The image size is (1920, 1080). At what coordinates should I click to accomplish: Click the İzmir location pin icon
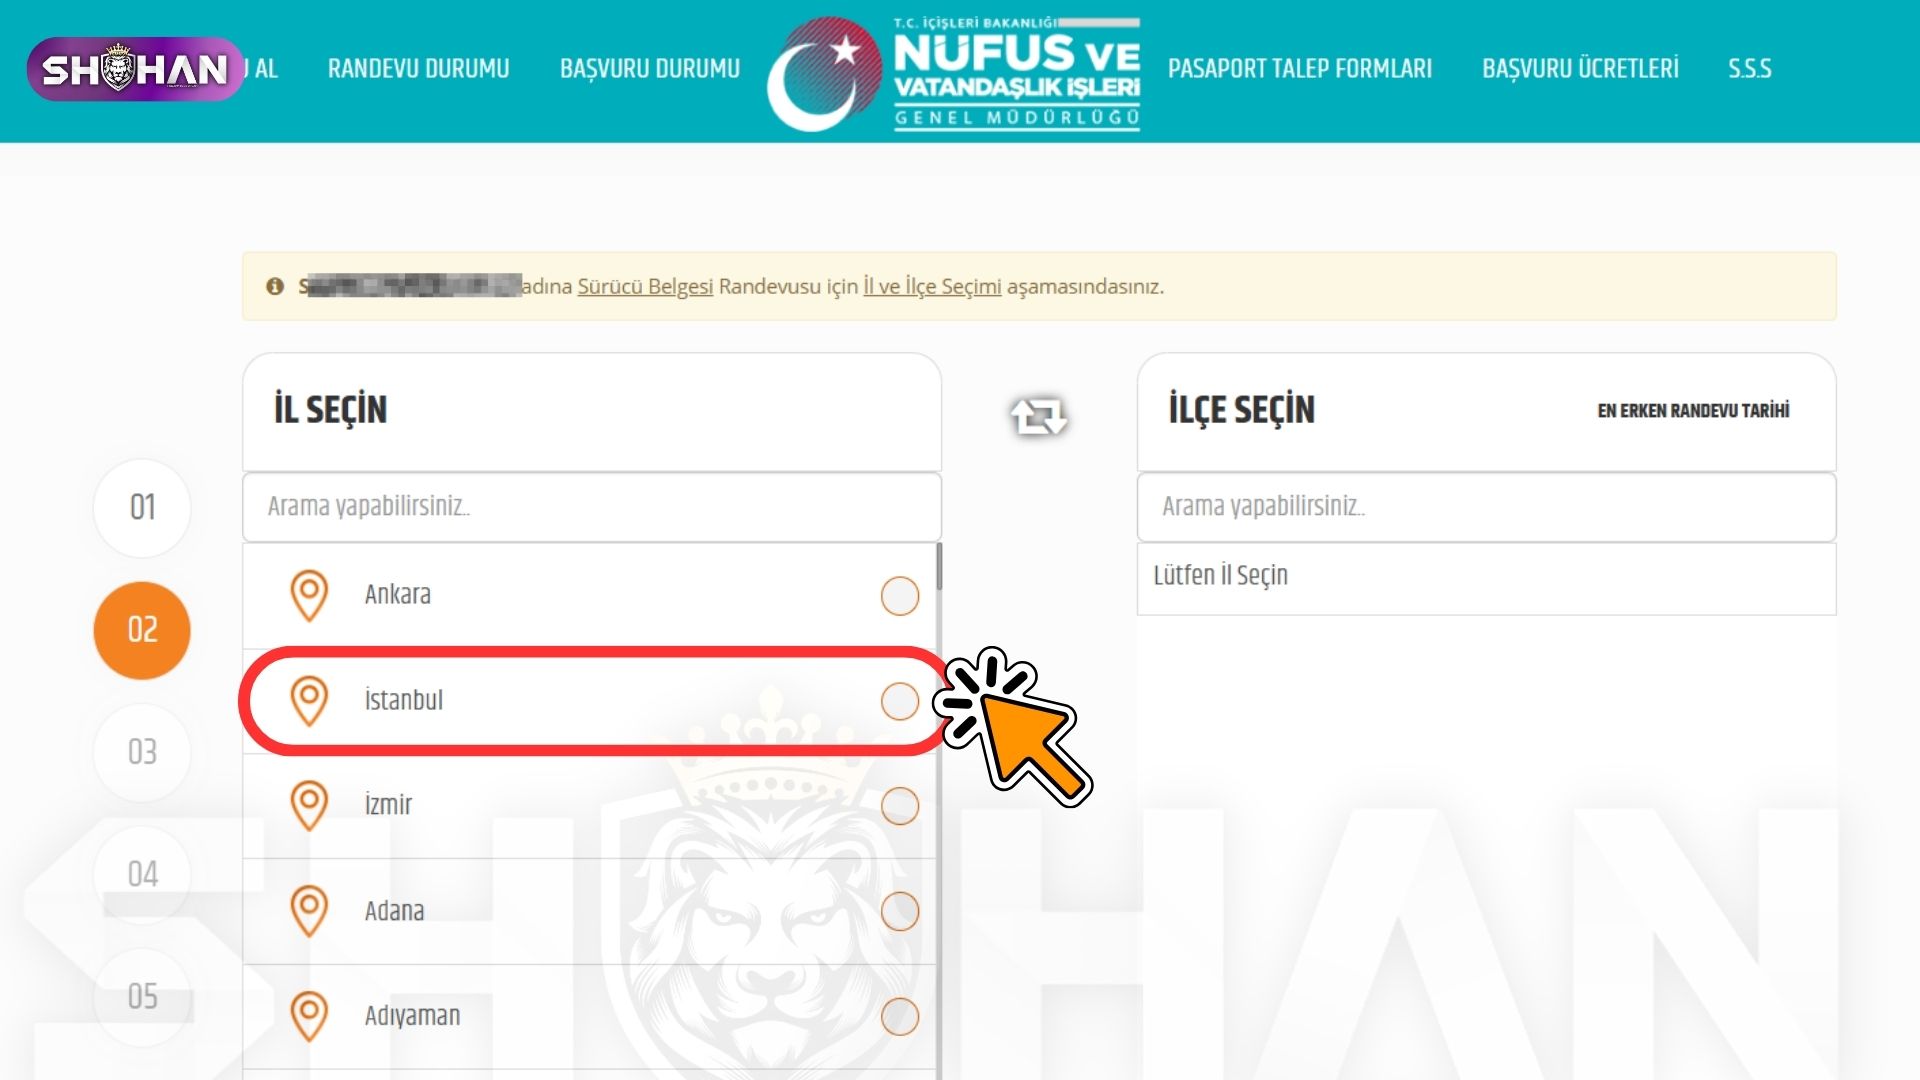[x=309, y=805]
